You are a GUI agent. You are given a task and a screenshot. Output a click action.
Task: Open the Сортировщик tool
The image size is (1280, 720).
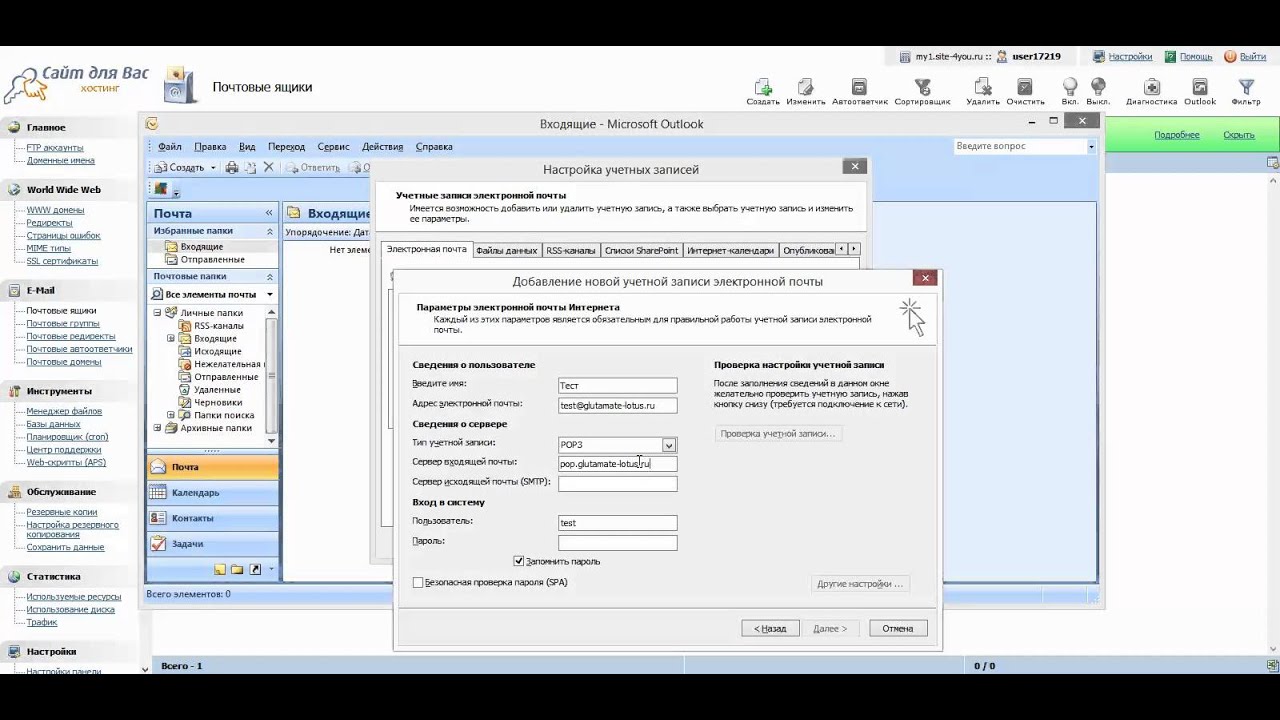coord(922,87)
